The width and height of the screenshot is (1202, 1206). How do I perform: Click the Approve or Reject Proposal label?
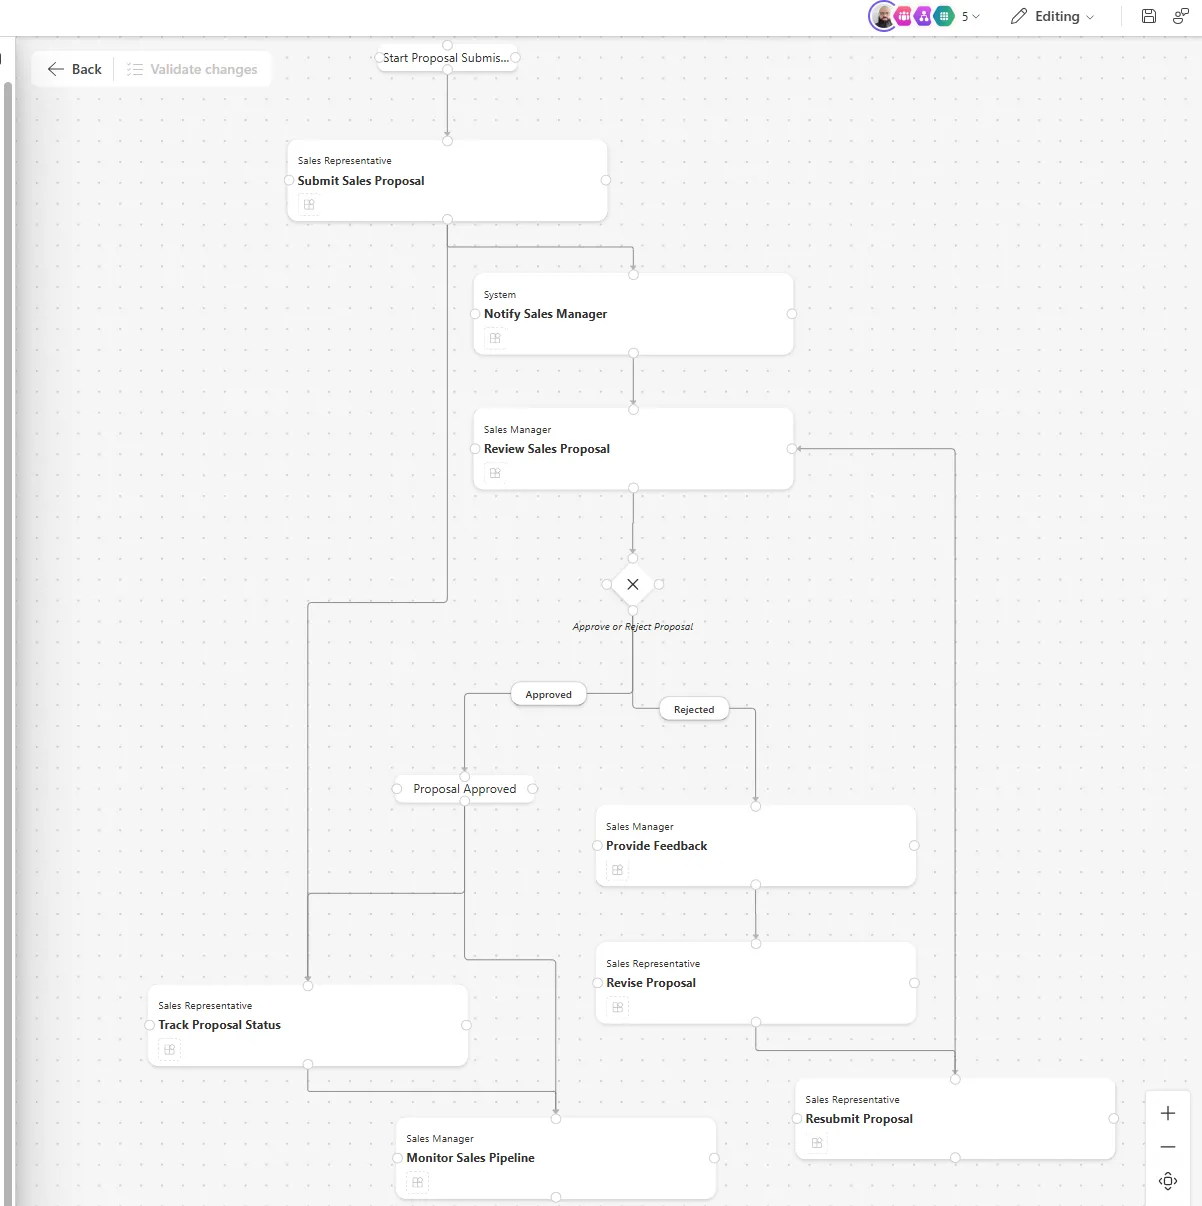[x=633, y=627]
